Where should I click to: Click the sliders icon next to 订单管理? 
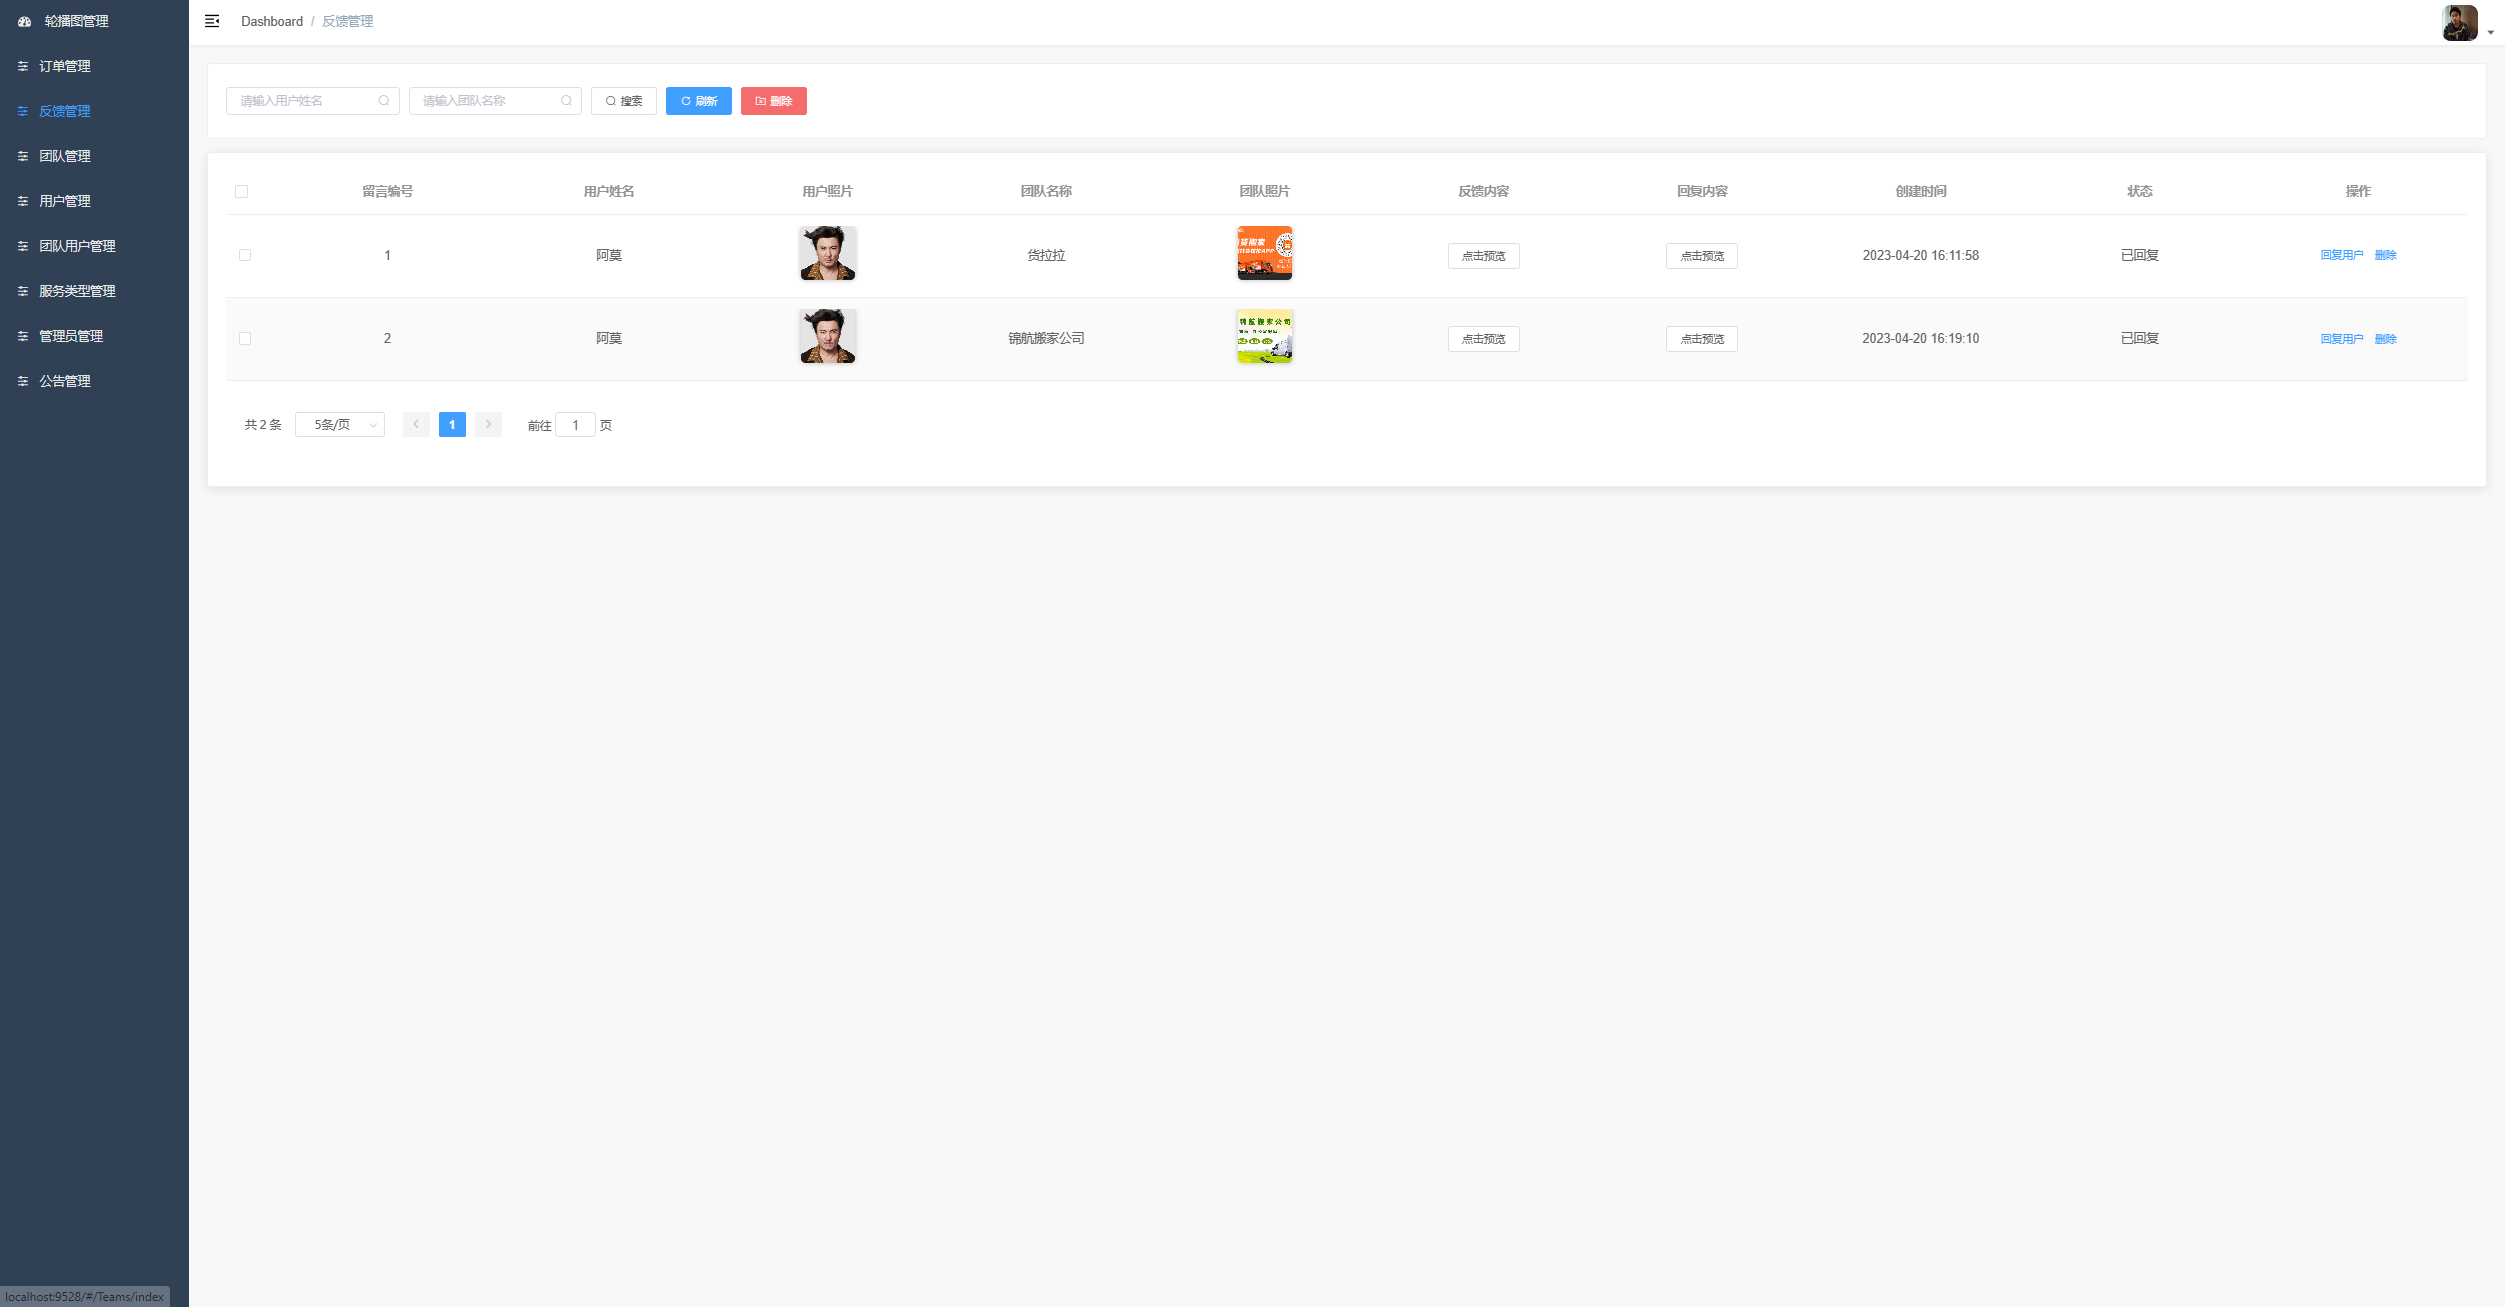23,66
